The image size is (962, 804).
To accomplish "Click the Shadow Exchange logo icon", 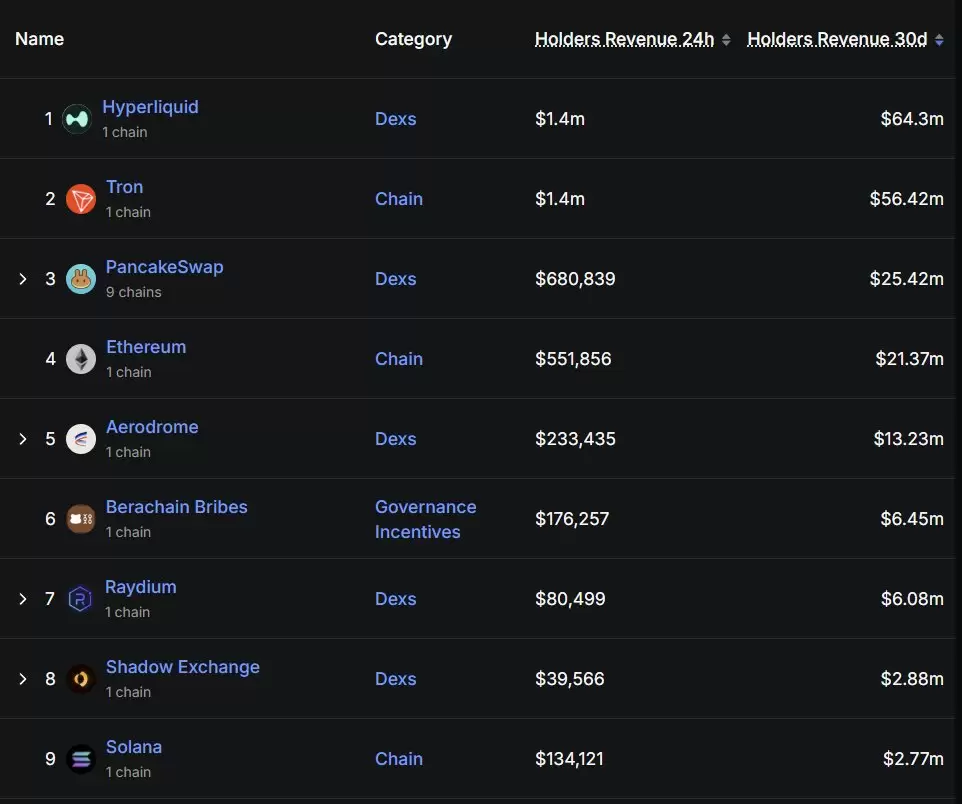I will [81, 679].
